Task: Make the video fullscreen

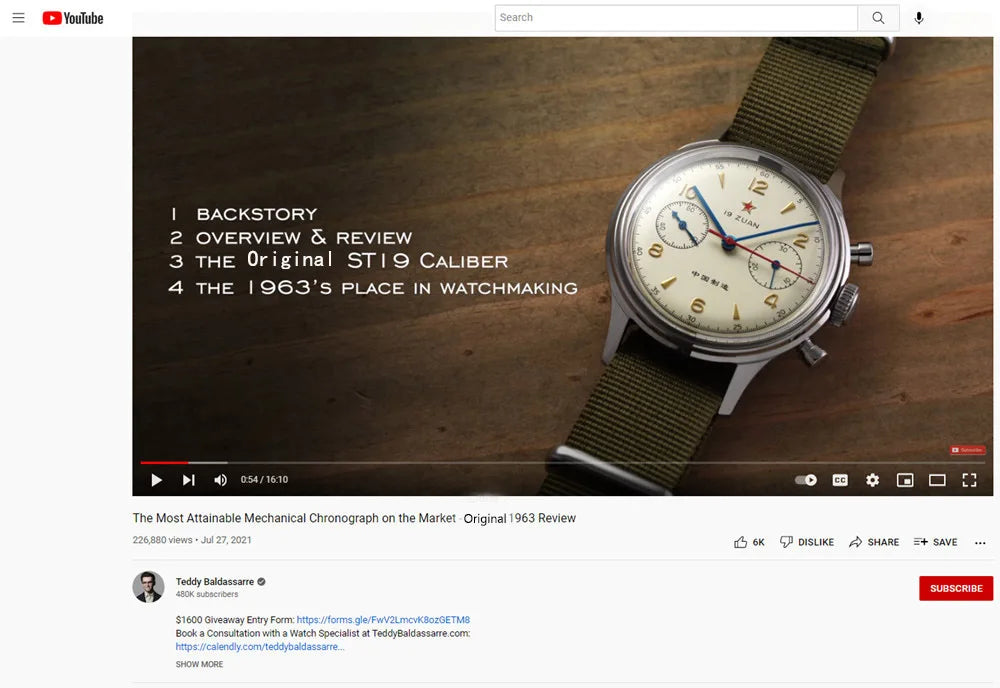Action: 969,480
